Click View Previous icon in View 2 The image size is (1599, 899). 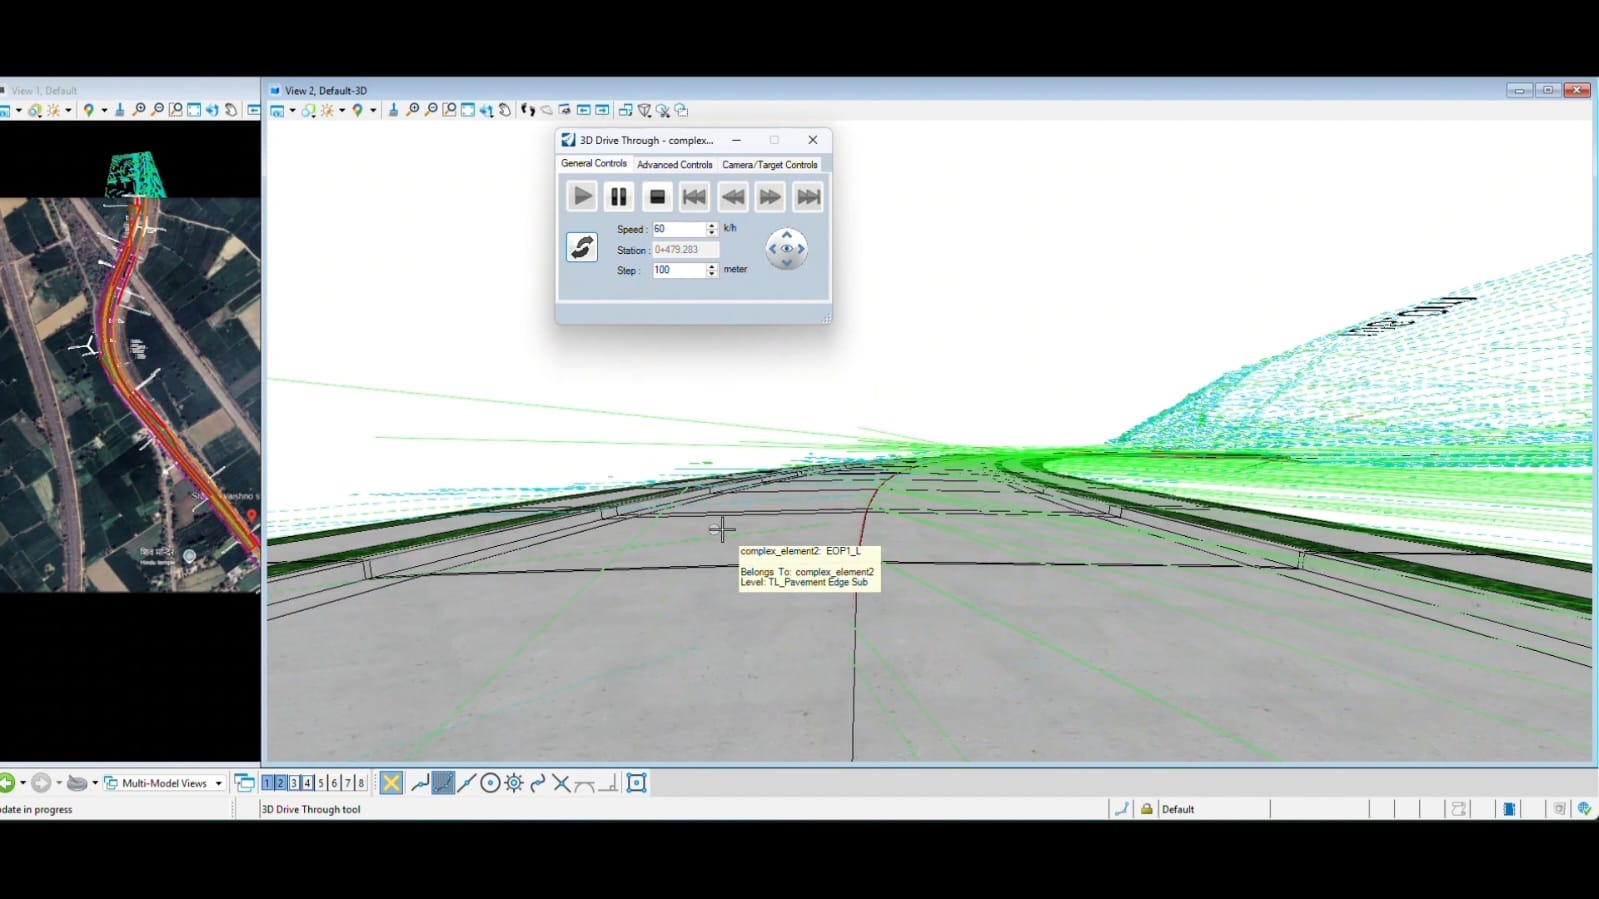click(583, 110)
